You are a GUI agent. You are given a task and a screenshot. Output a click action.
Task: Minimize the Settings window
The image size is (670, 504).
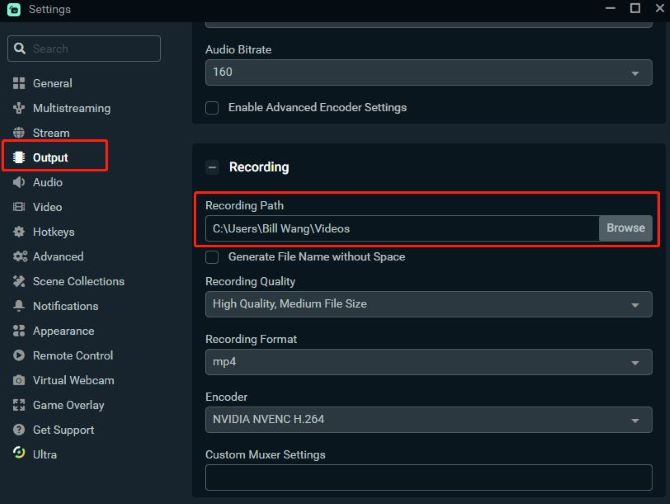point(611,8)
